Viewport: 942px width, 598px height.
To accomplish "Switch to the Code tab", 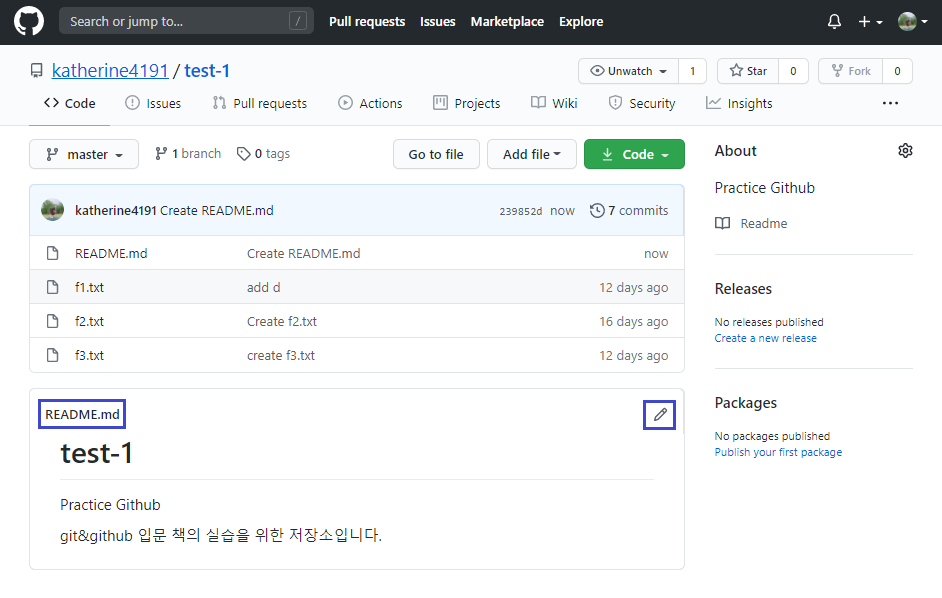I will click(70, 103).
